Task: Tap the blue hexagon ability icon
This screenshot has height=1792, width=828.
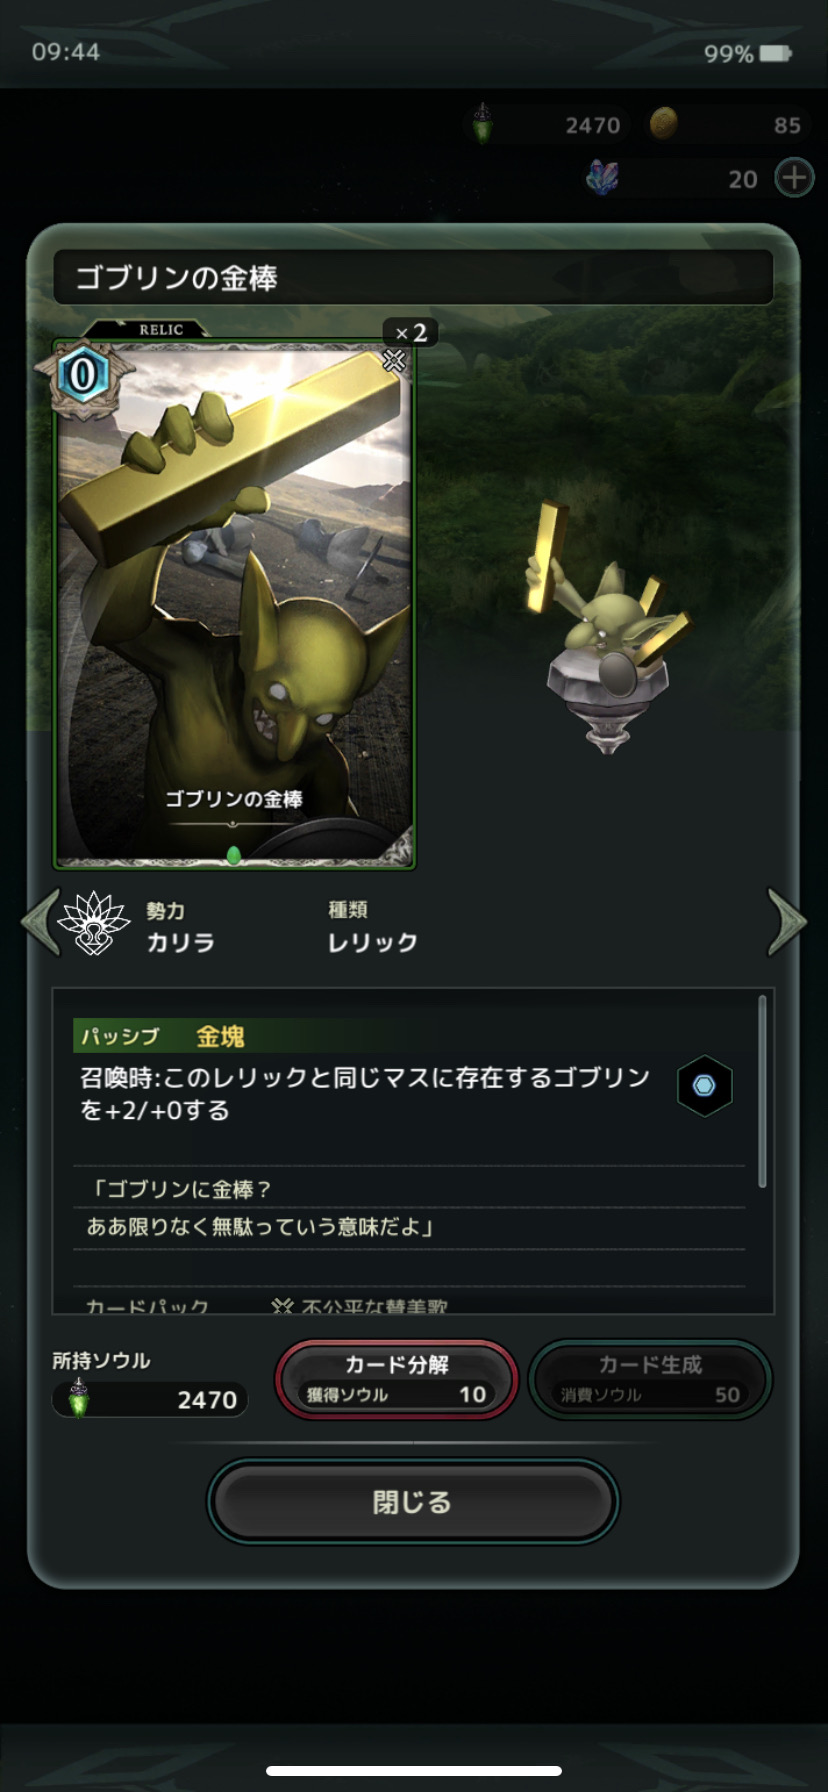Action: tap(705, 1086)
